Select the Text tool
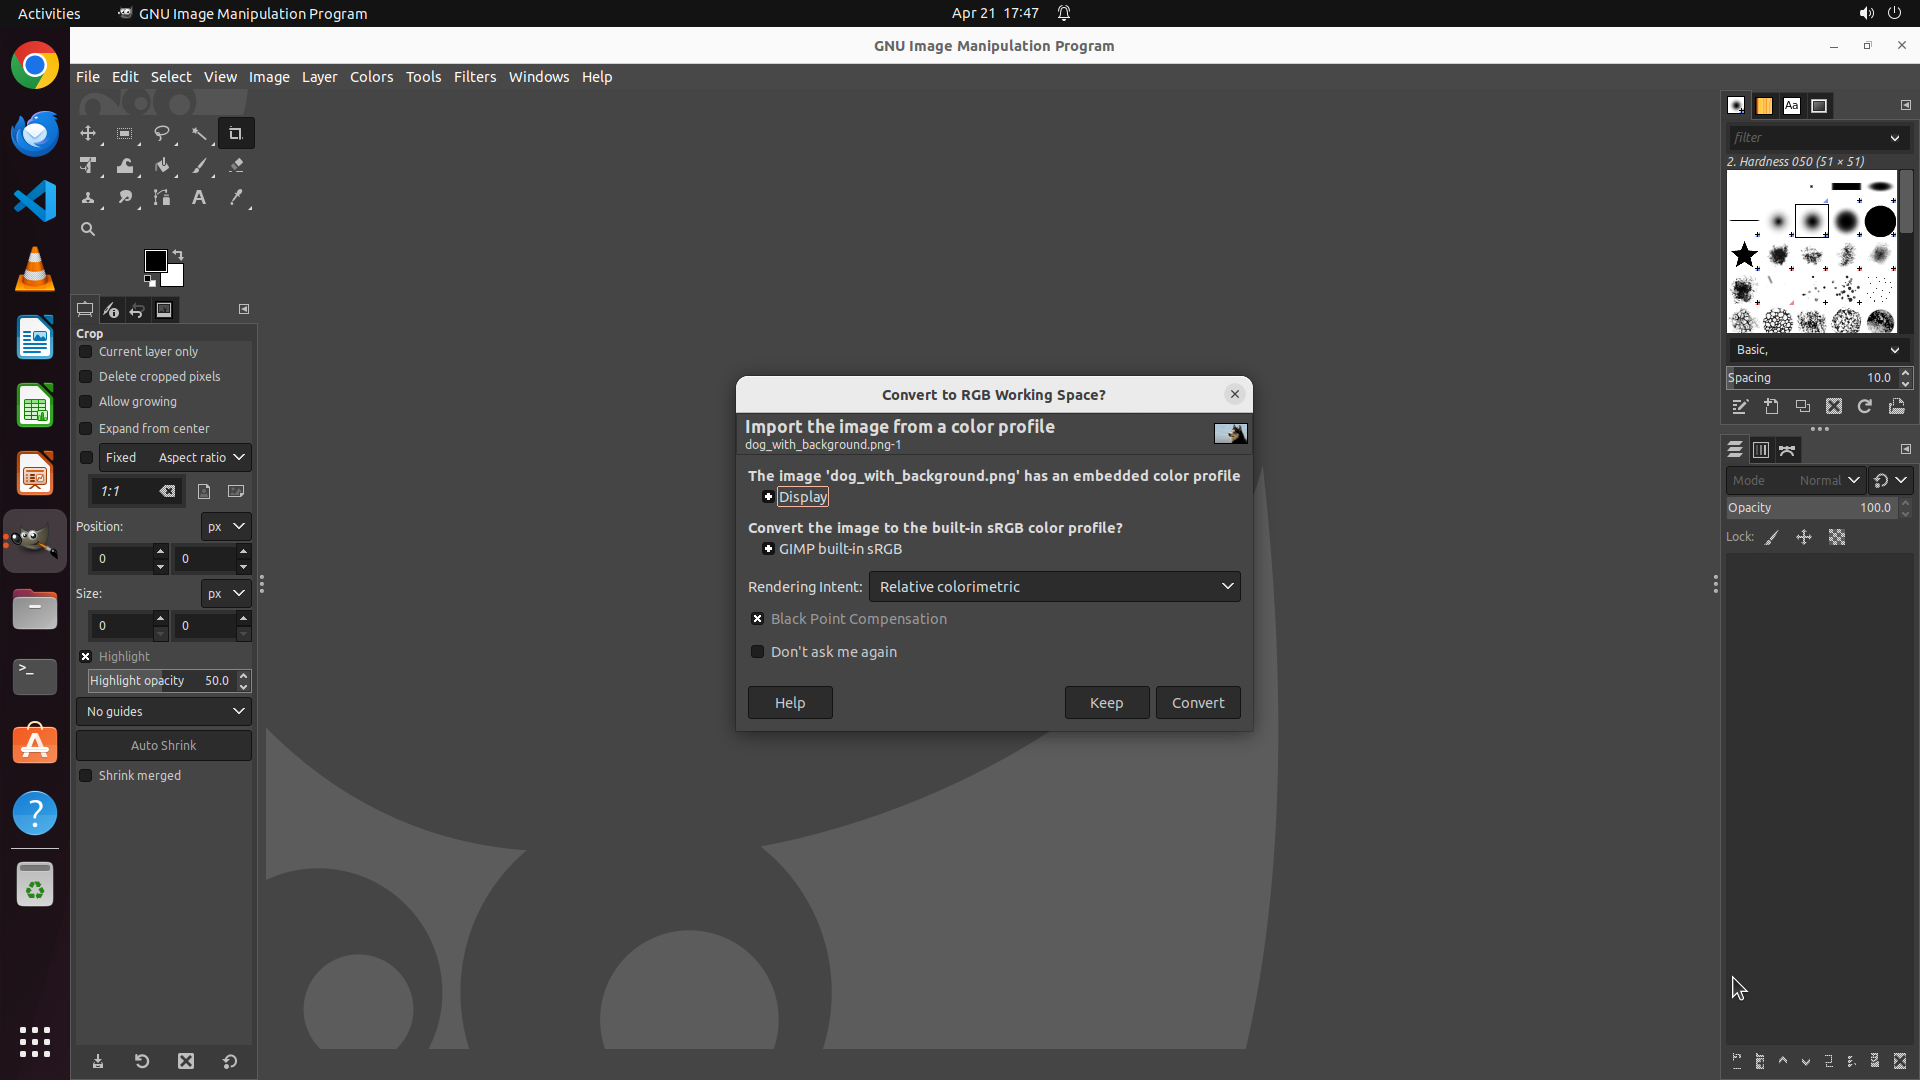 pyautogui.click(x=199, y=197)
